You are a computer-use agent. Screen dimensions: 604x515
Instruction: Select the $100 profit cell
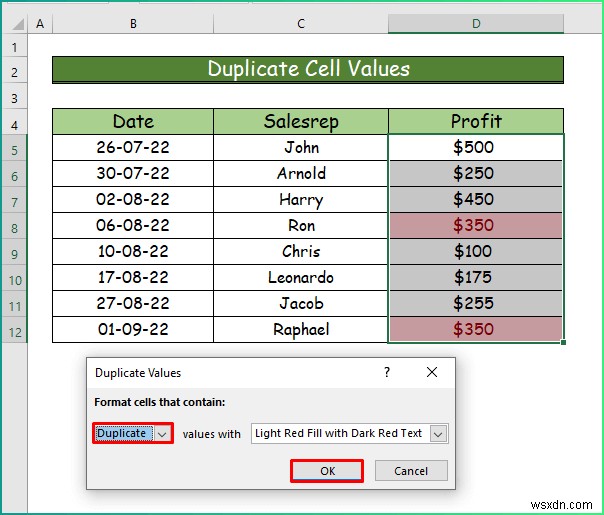click(x=476, y=252)
